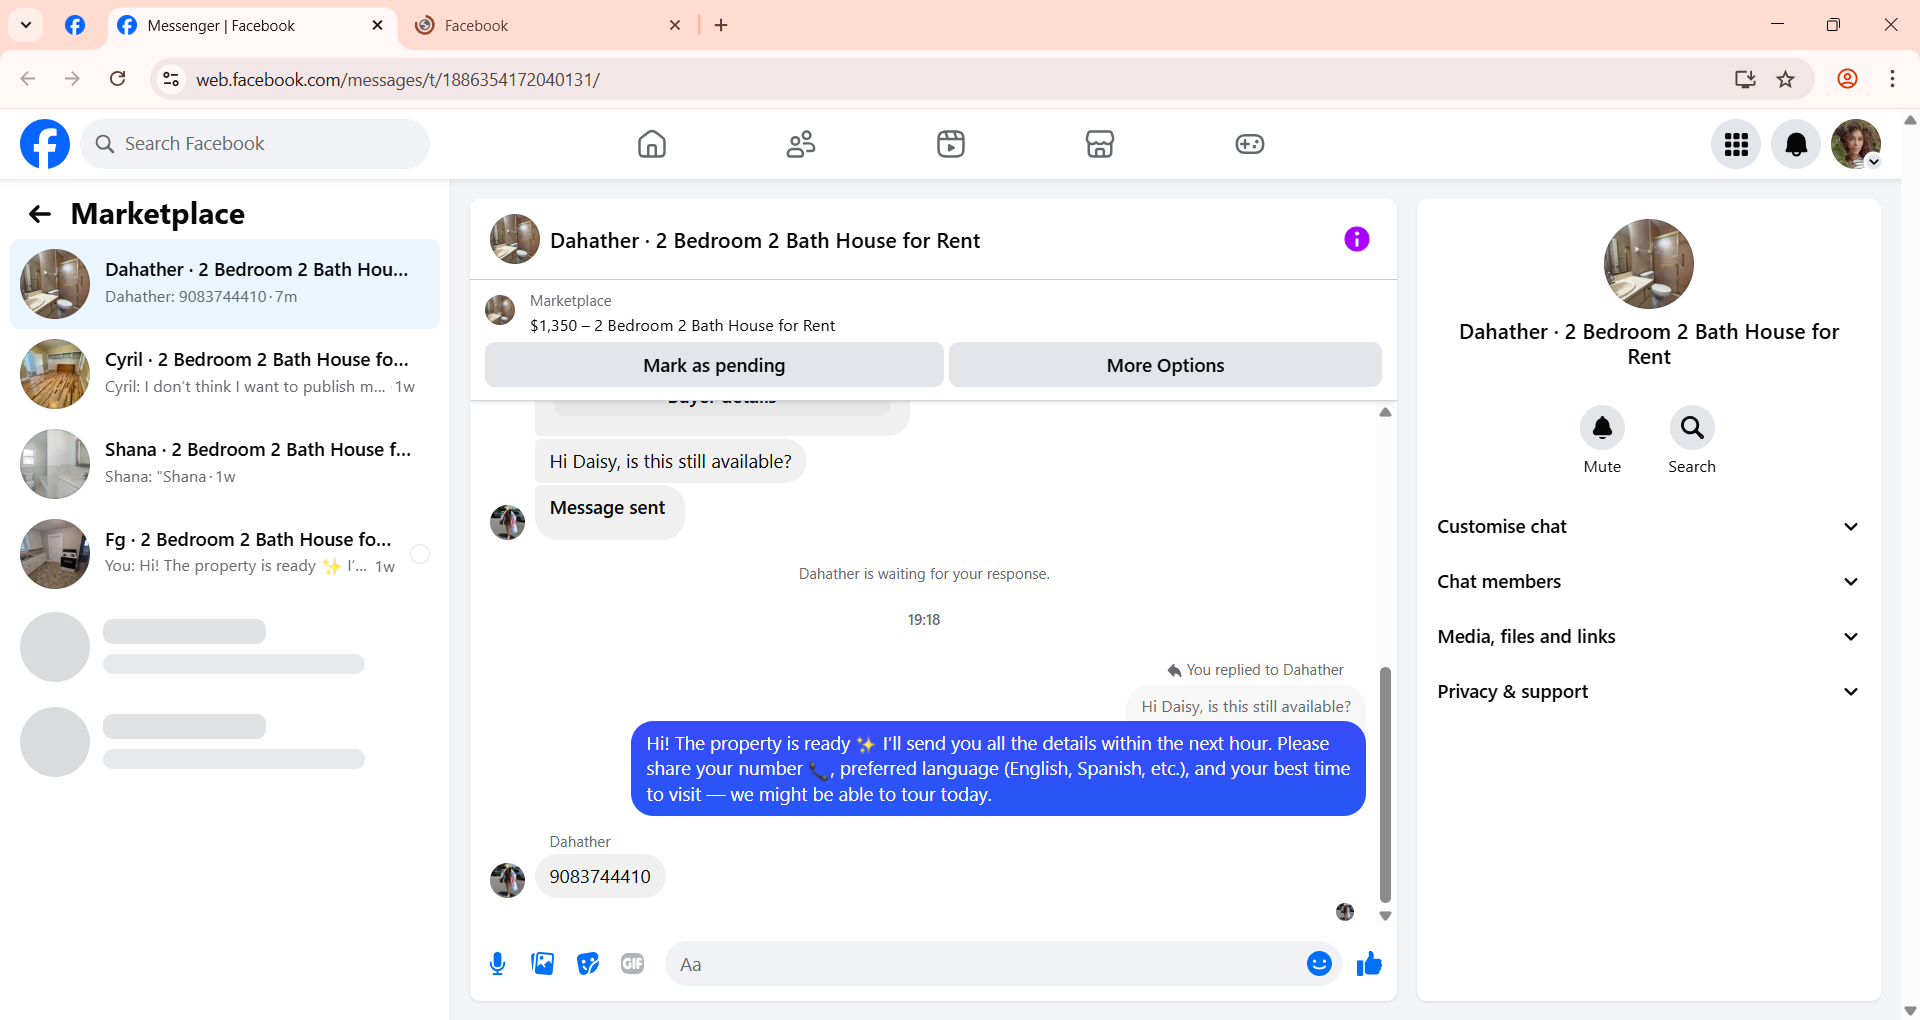Choose a sticker icon

pyautogui.click(x=588, y=964)
